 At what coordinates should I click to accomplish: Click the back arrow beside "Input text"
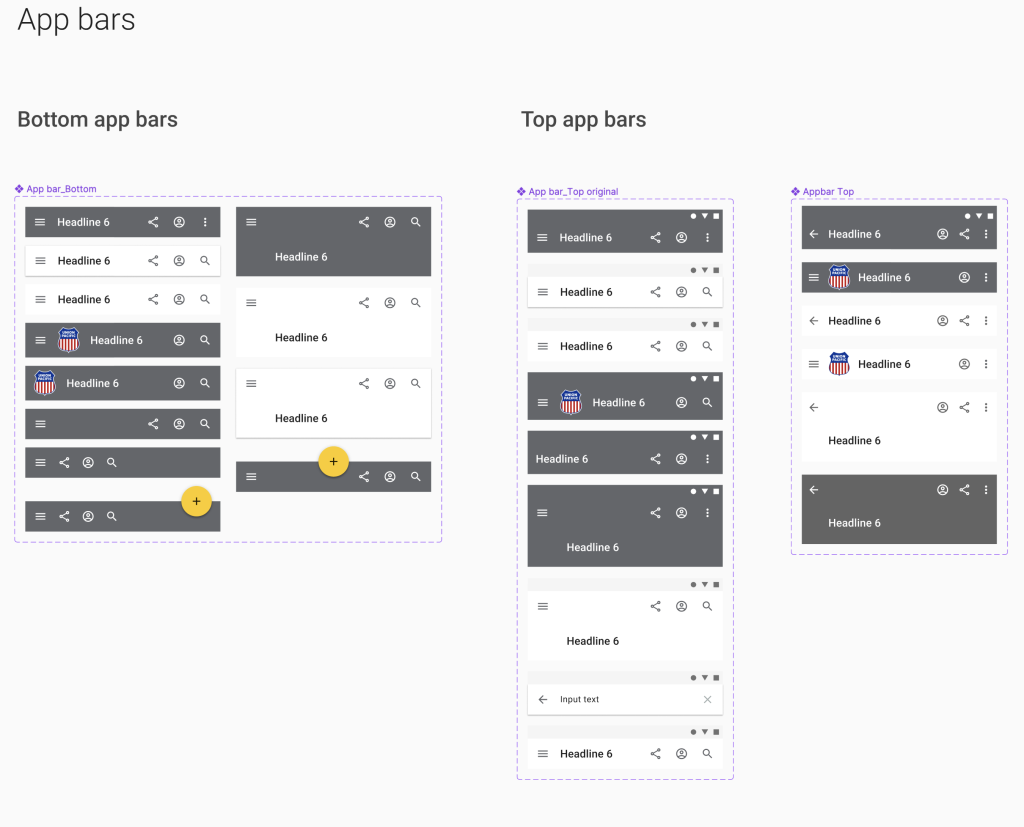point(543,700)
